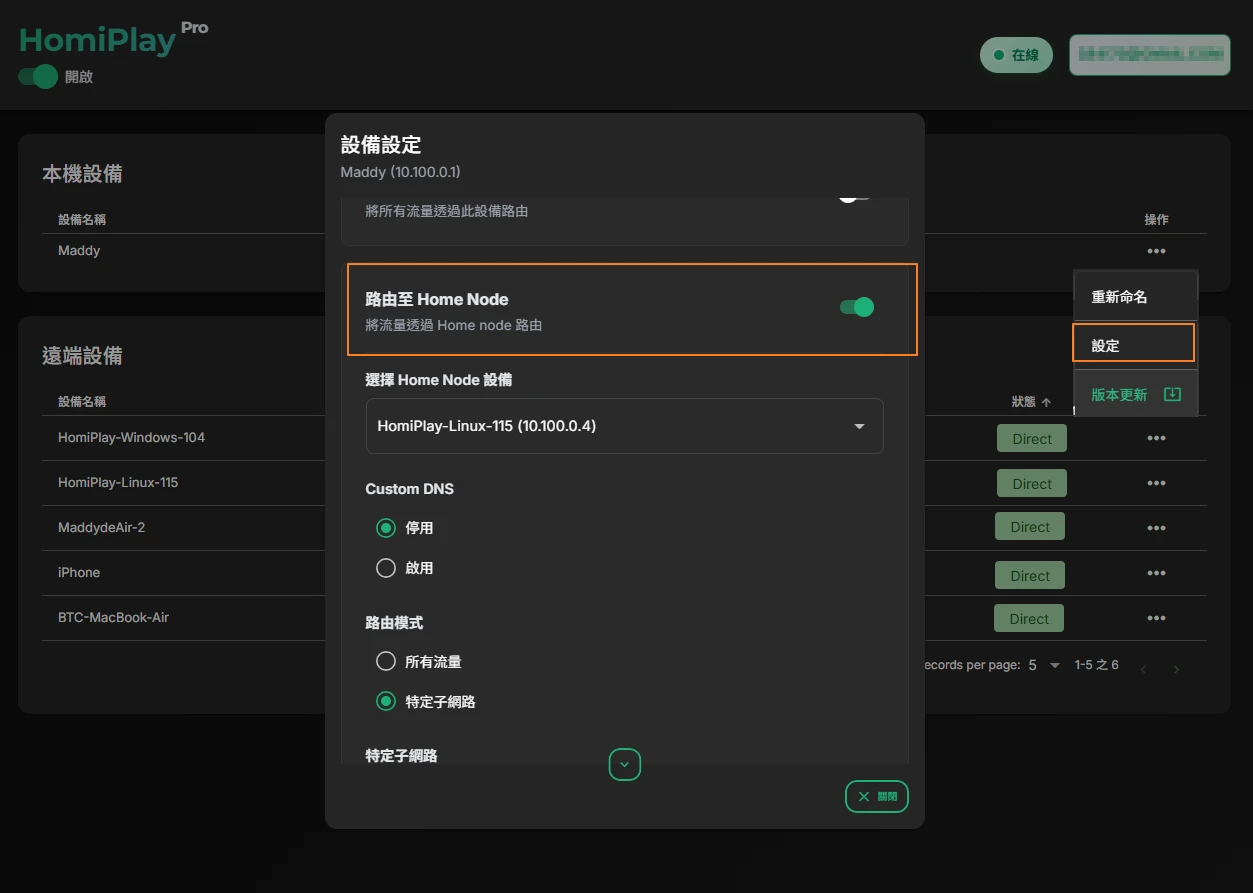Click the 操作 column header
This screenshot has width=1253, height=893.
(x=1156, y=219)
